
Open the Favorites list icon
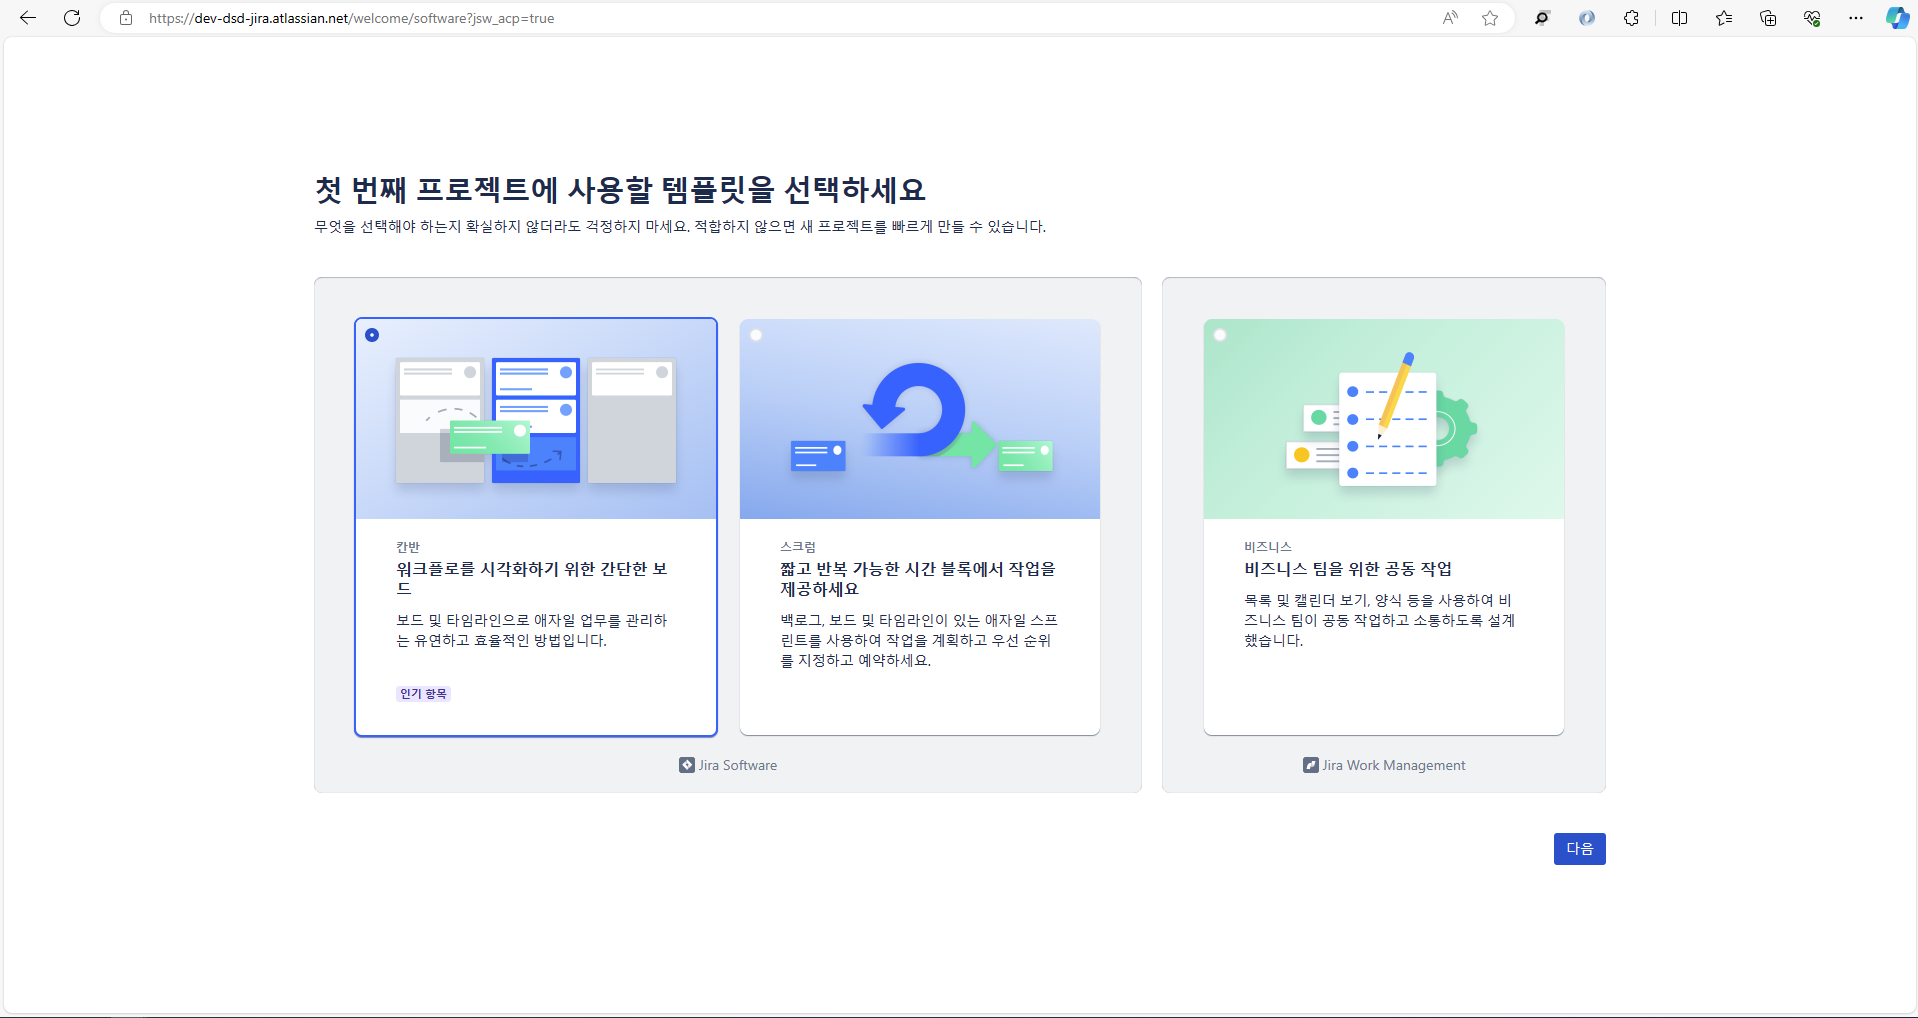coord(1724,18)
